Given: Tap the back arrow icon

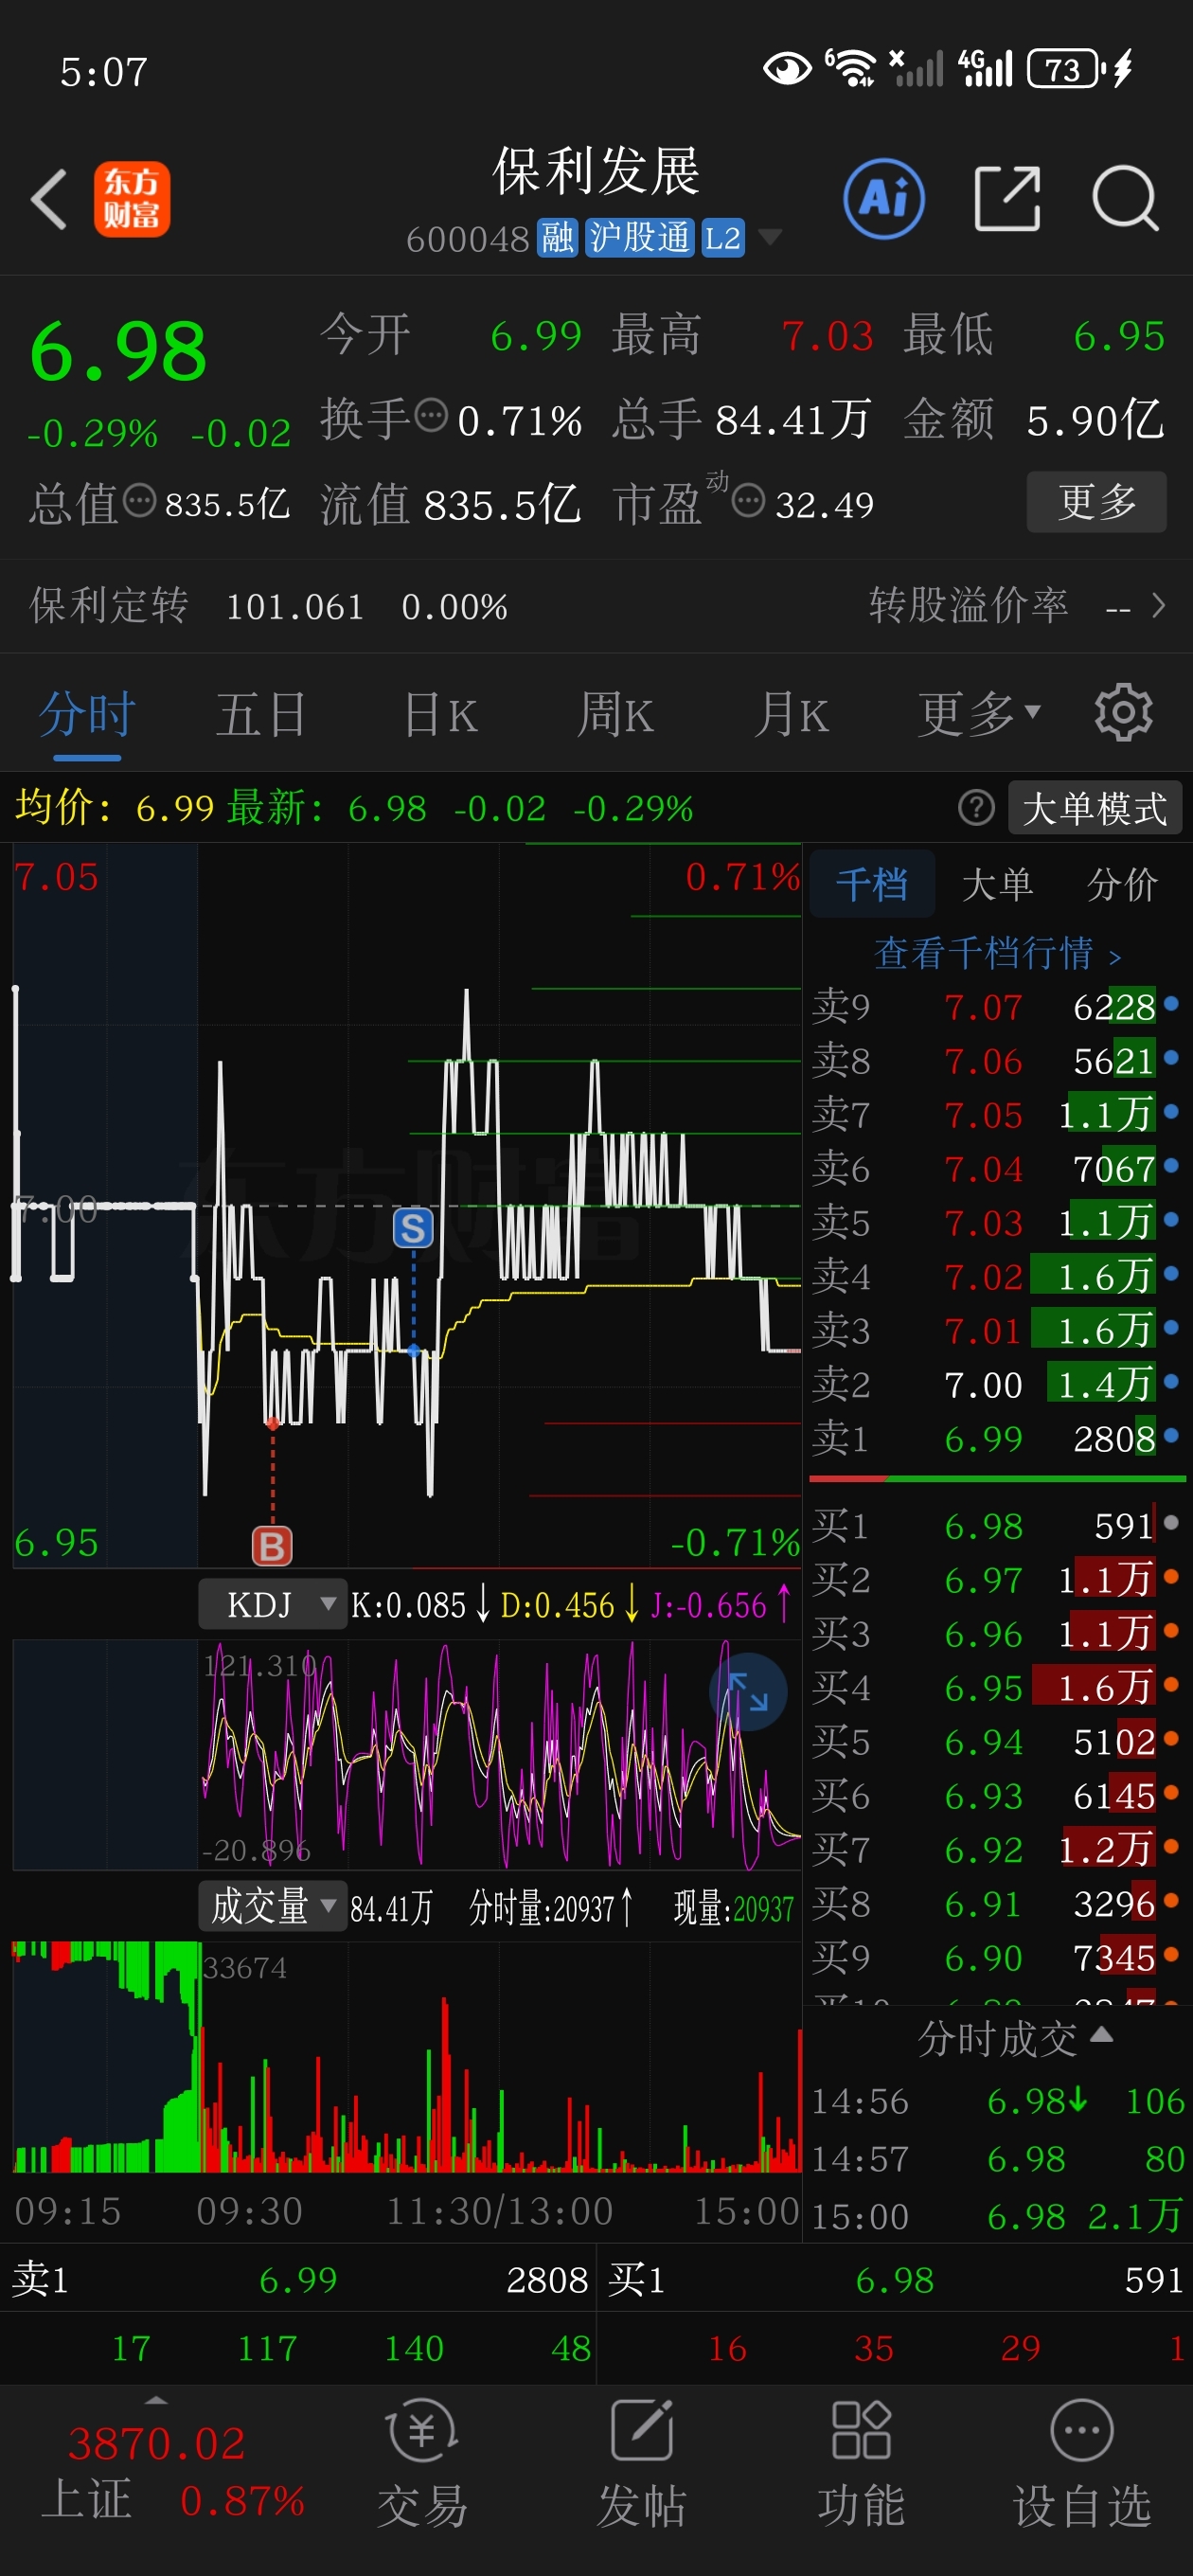Looking at the screenshot, I should [49, 199].
